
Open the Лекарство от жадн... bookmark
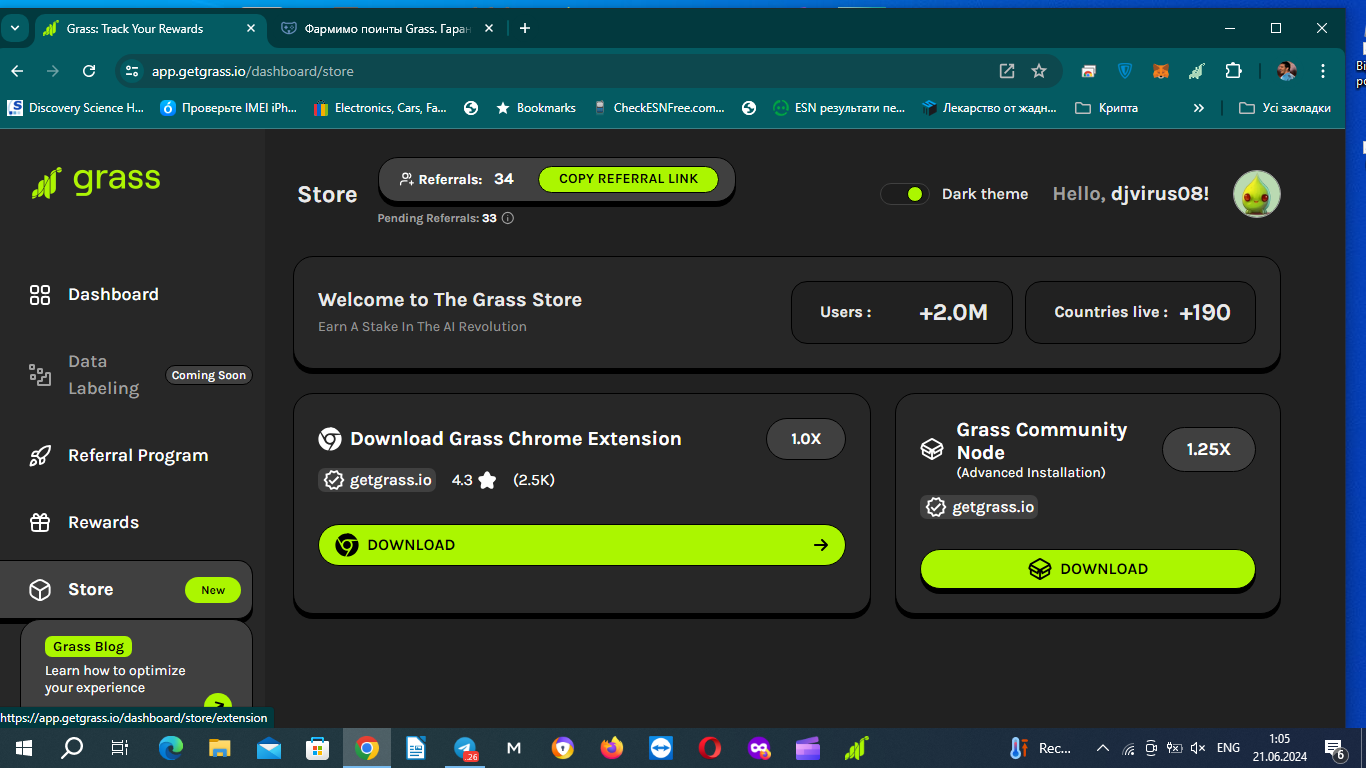click(989, 108)
